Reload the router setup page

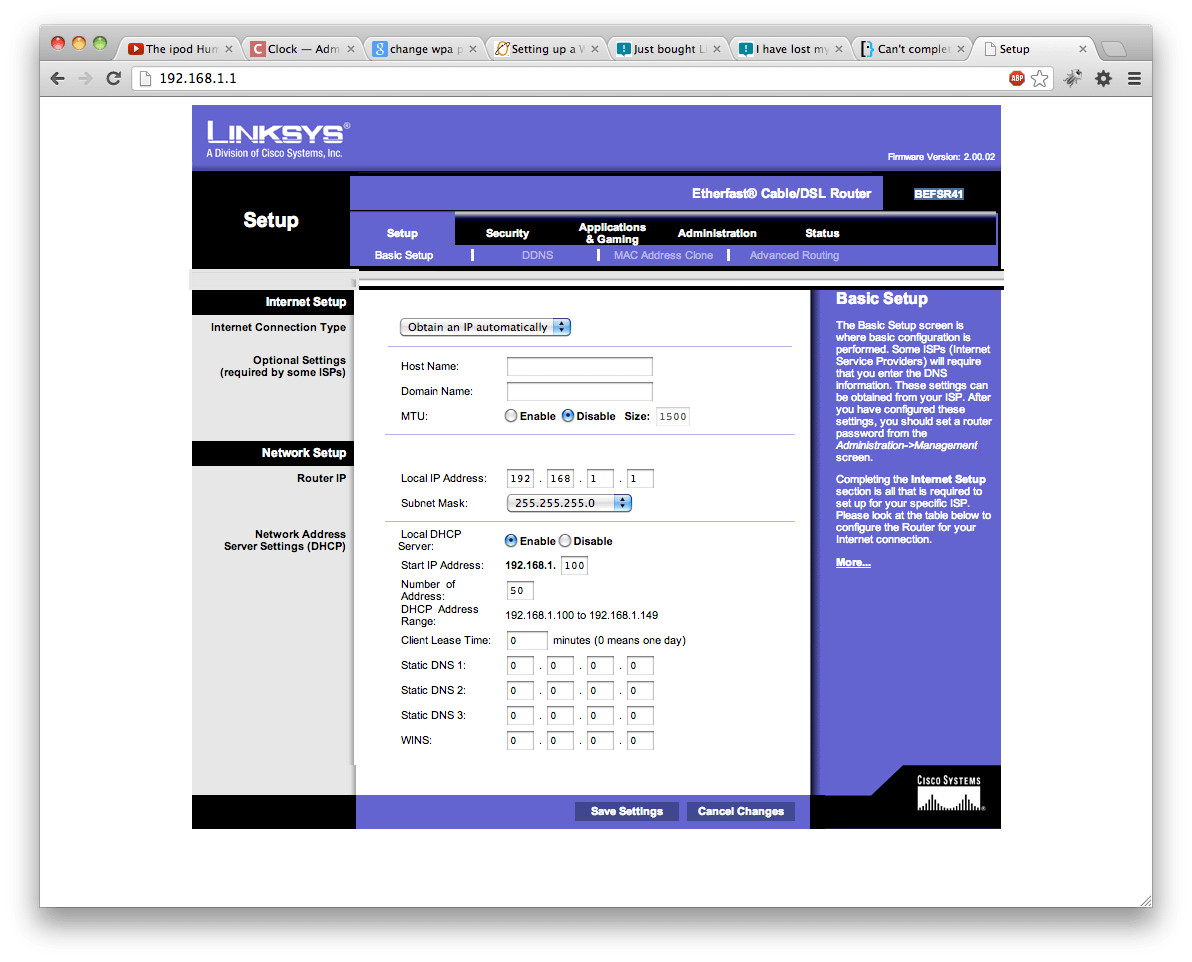113,78
